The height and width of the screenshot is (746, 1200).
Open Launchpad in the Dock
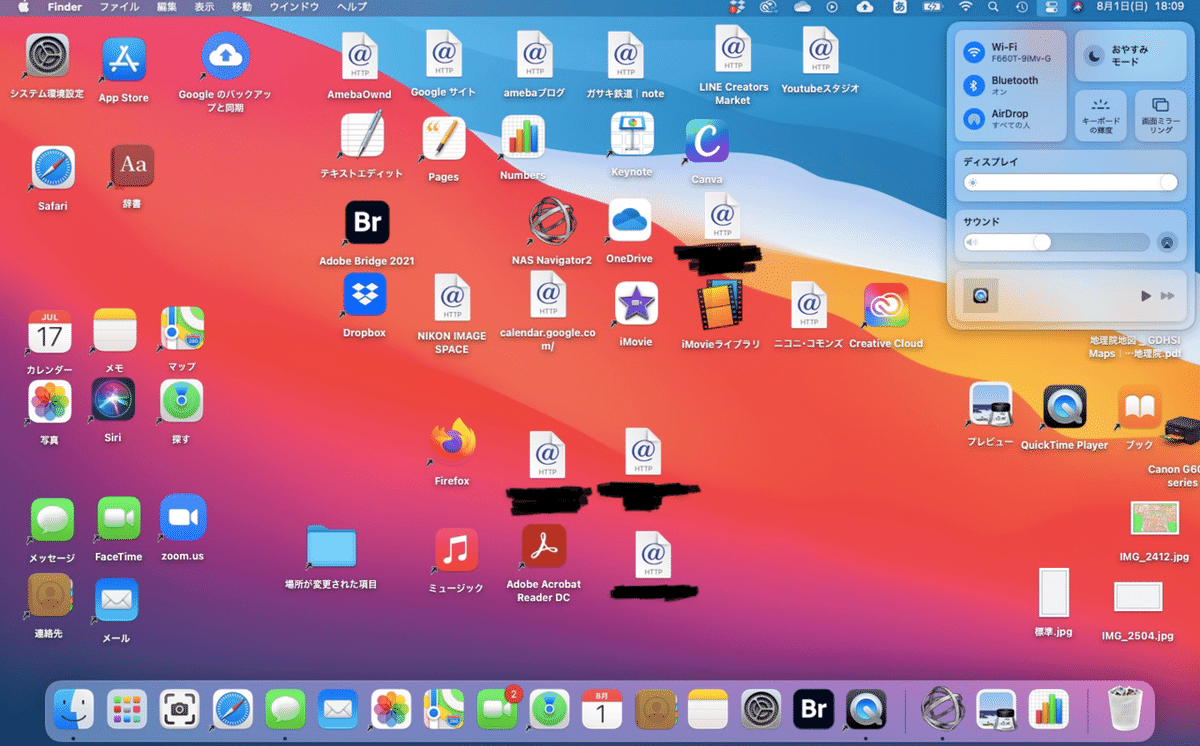(x=127, y=709)
